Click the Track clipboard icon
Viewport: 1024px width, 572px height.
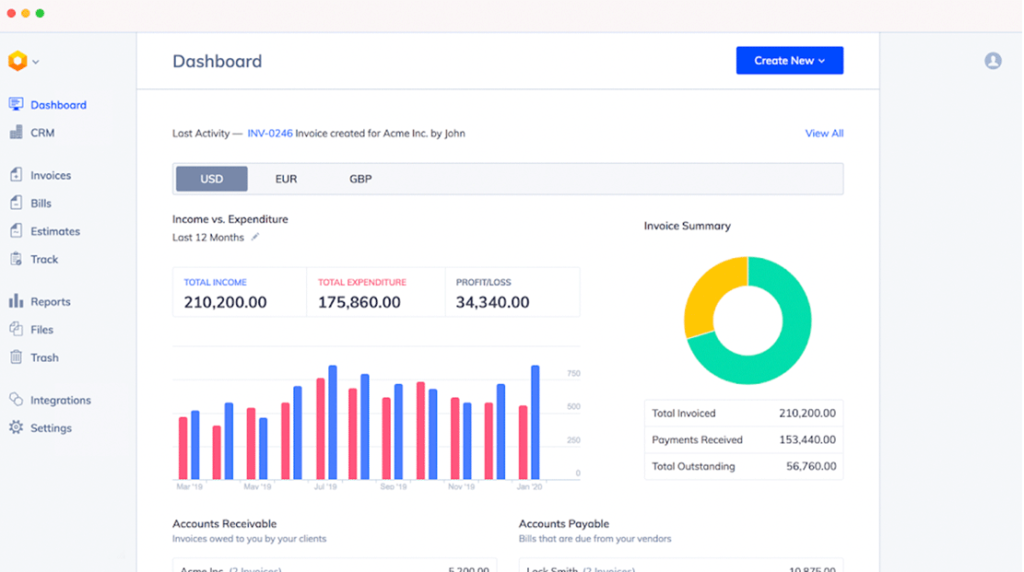click(16, 259)
